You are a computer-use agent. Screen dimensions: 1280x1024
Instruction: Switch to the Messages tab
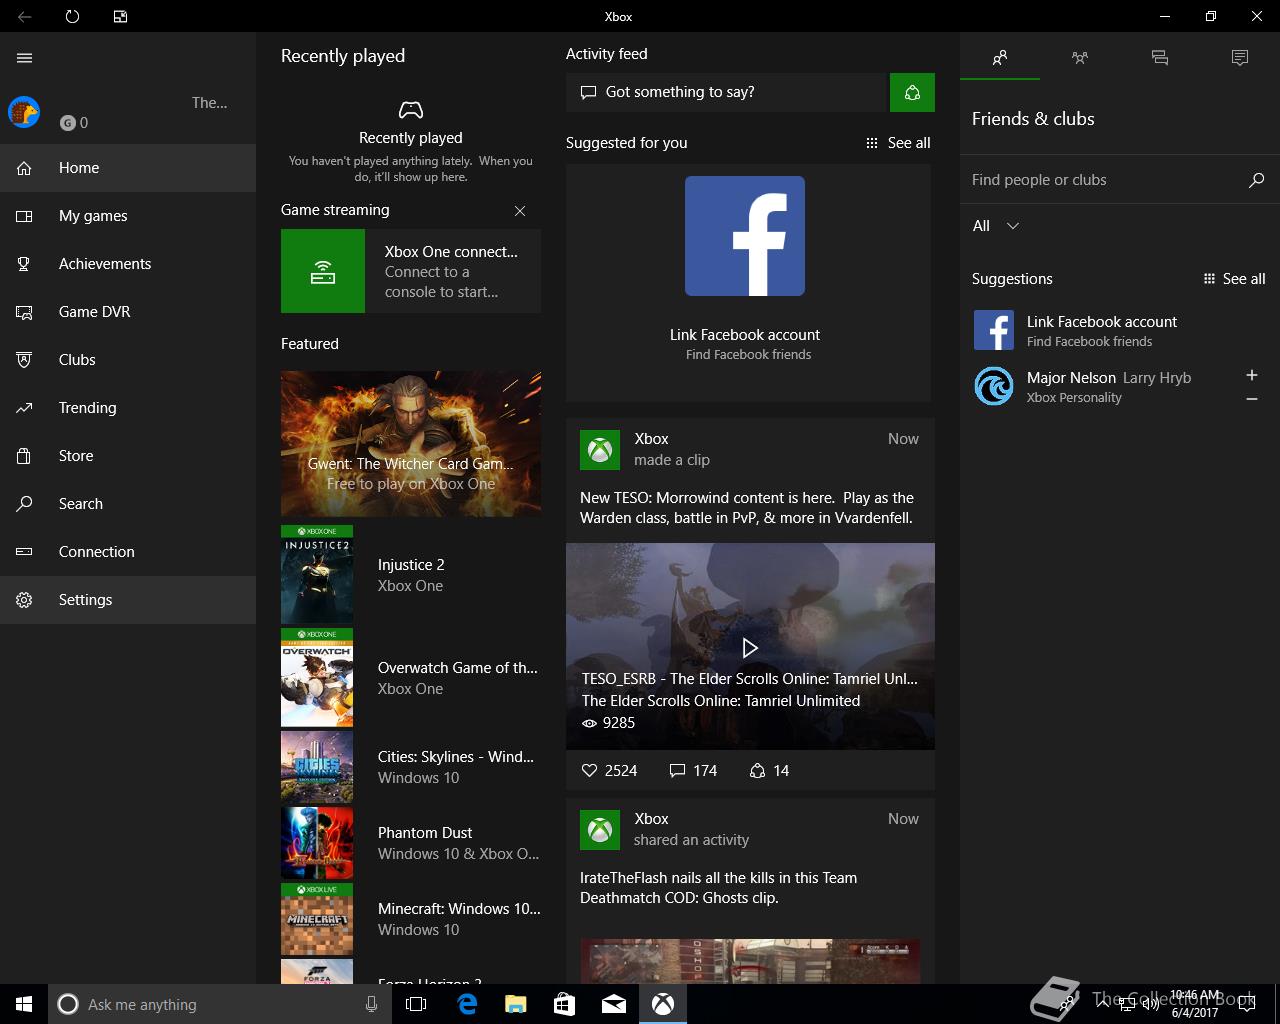(x=1160, y=58)
